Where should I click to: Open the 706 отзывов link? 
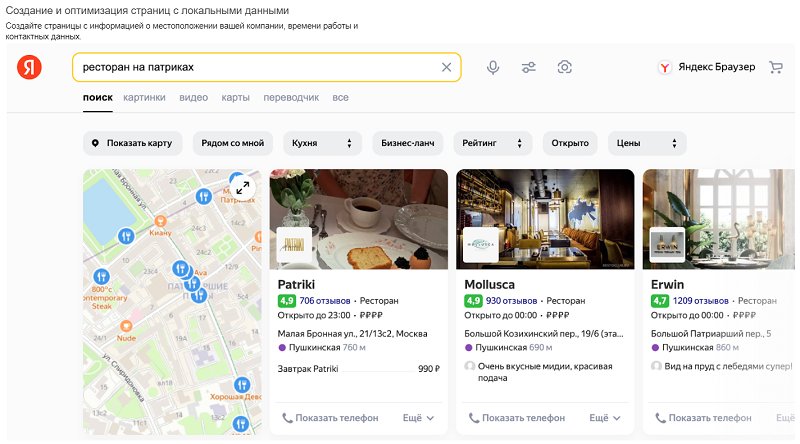coord(325,301)
